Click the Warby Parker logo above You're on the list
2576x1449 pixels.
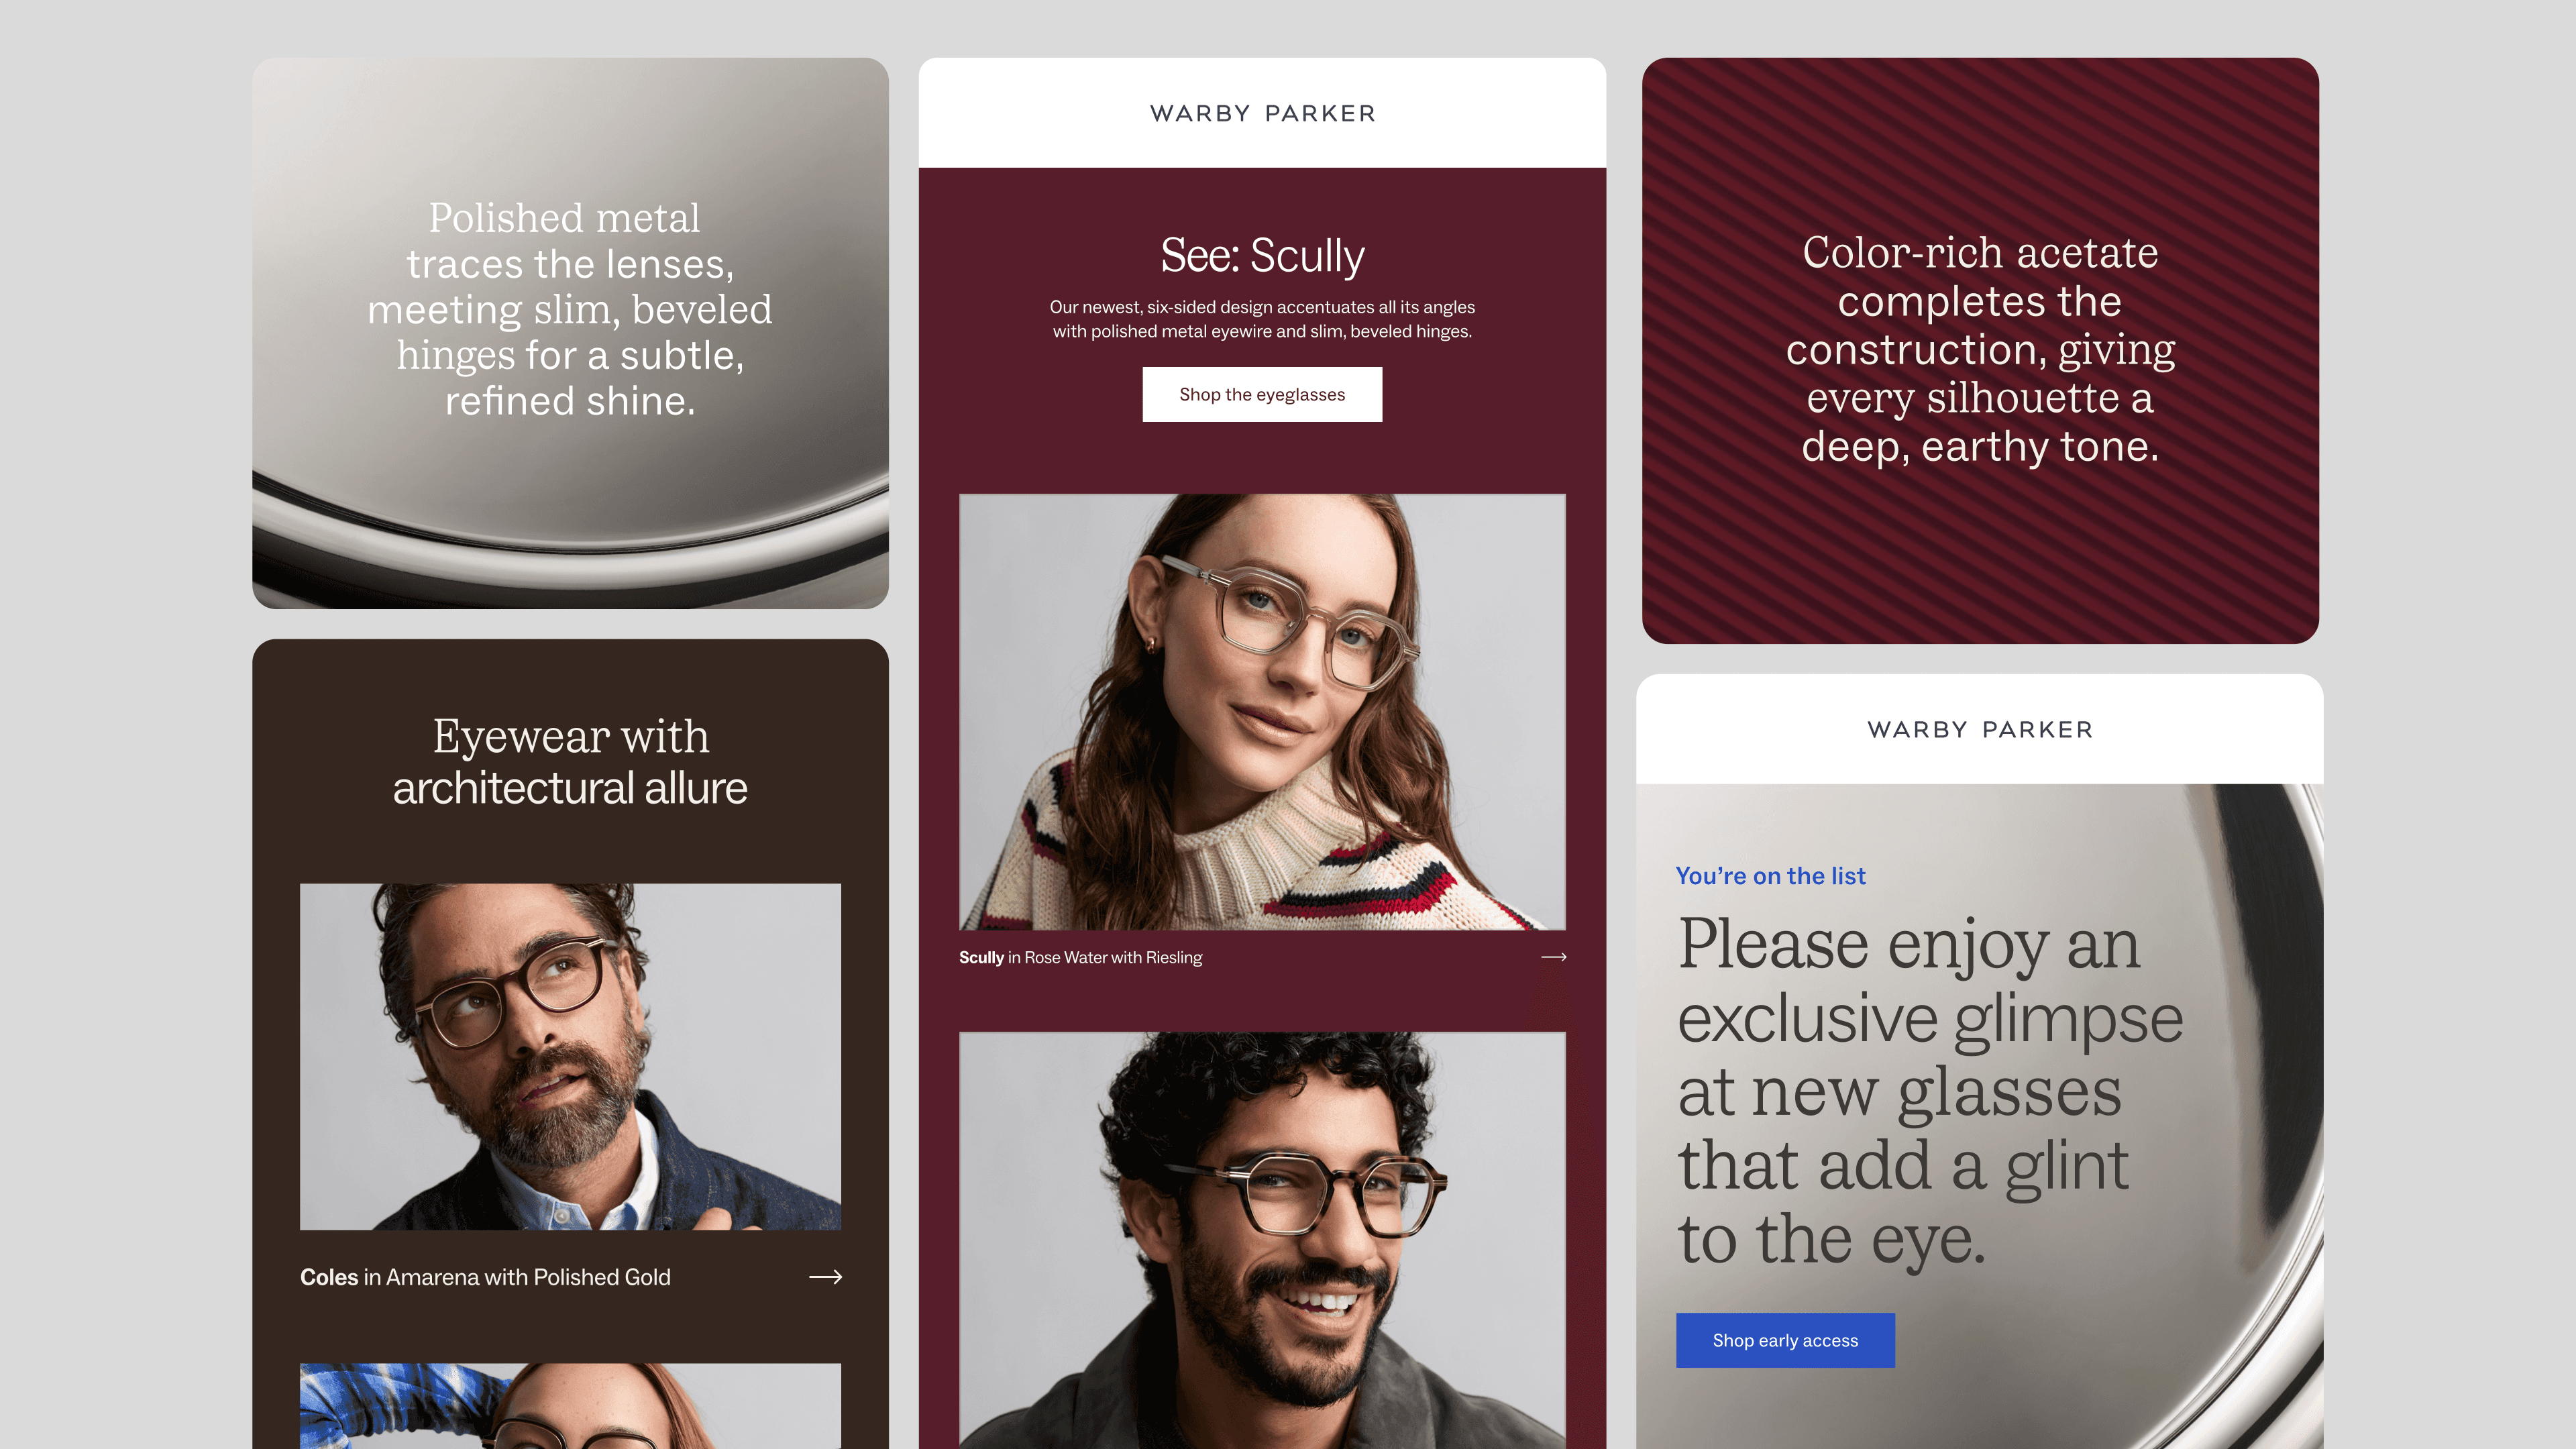coord(1980,729)
